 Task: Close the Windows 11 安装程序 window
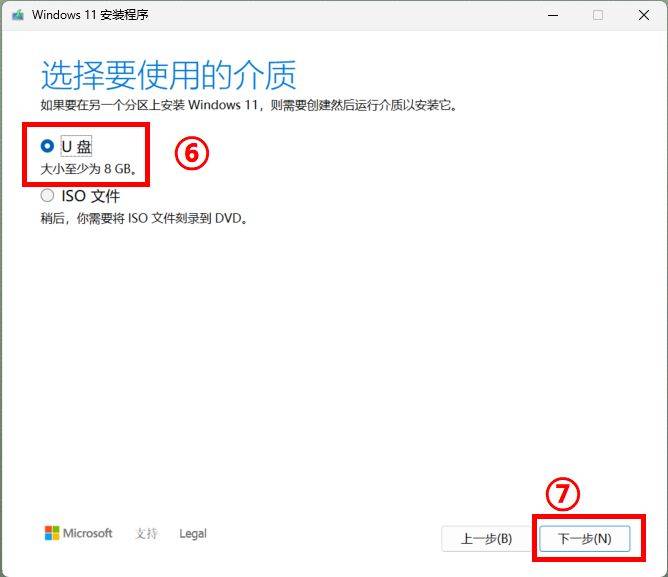pyautogui.click(x=644, y=15)
